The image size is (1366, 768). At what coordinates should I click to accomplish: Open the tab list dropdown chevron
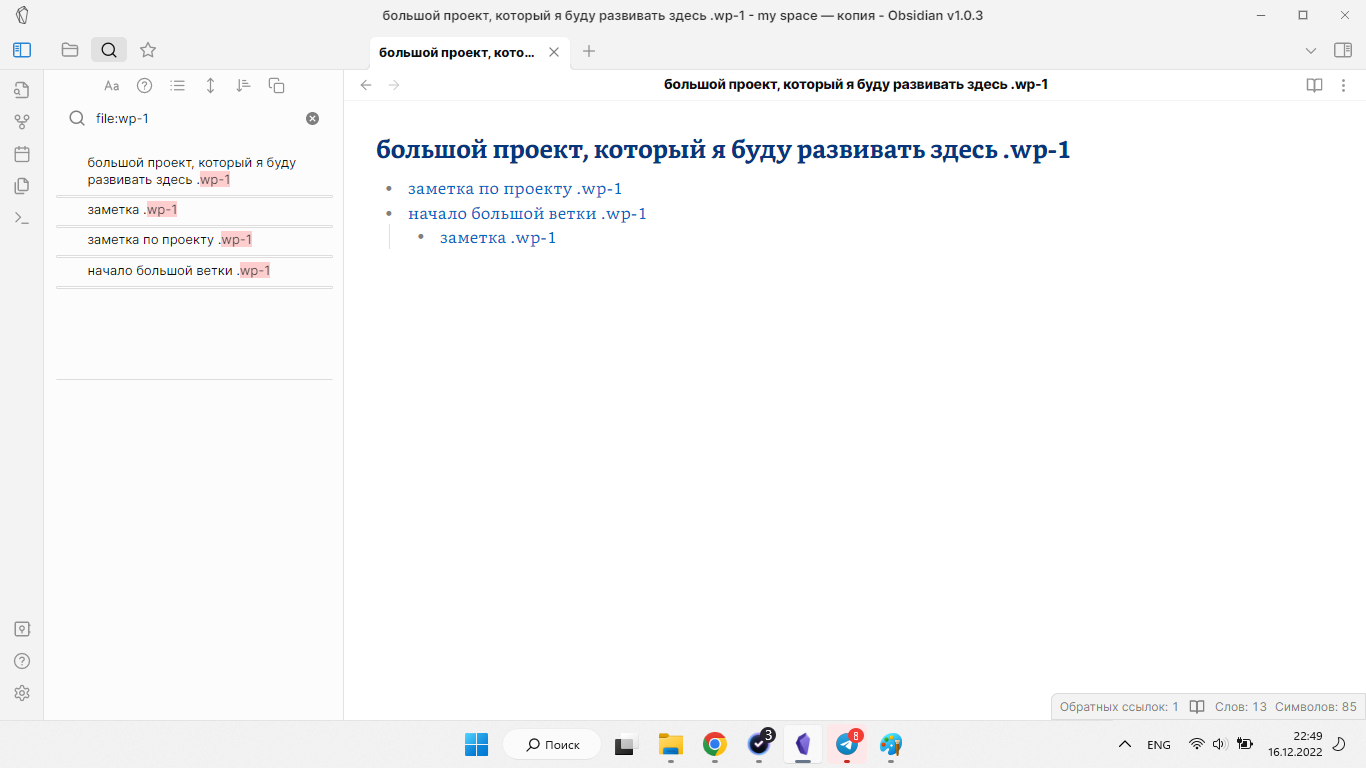point(1311,51)
